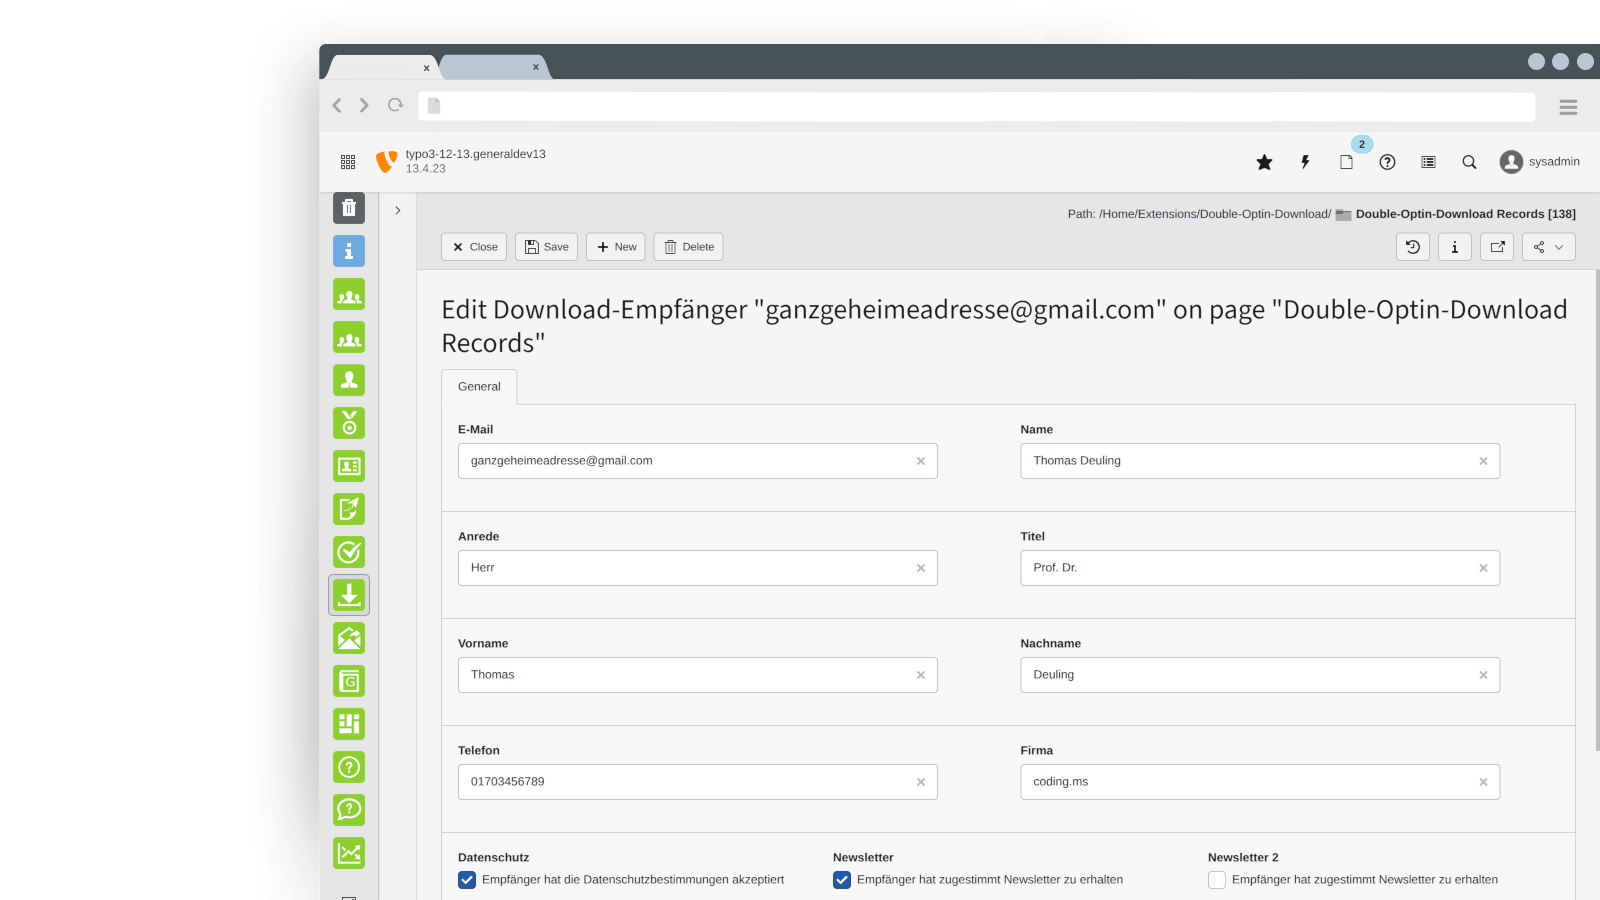Click the Save button
The height and width of the screenshot is (900, 1600).
(546, 247)
